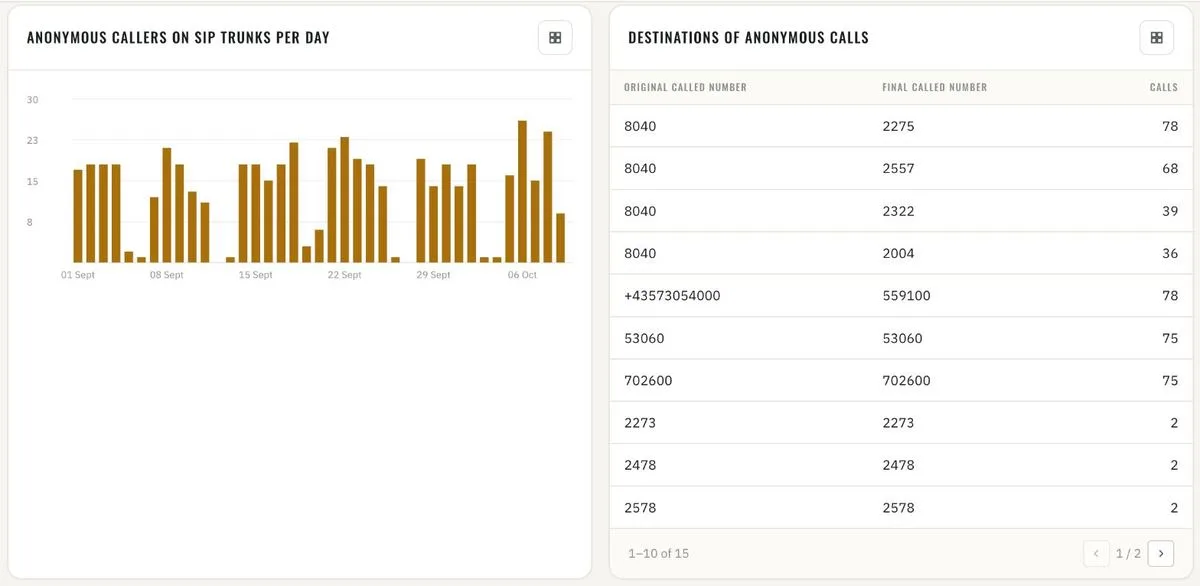
Task: Click the chart title Anonymous Callers on SIP Trunks
Action: coord(178,38)
